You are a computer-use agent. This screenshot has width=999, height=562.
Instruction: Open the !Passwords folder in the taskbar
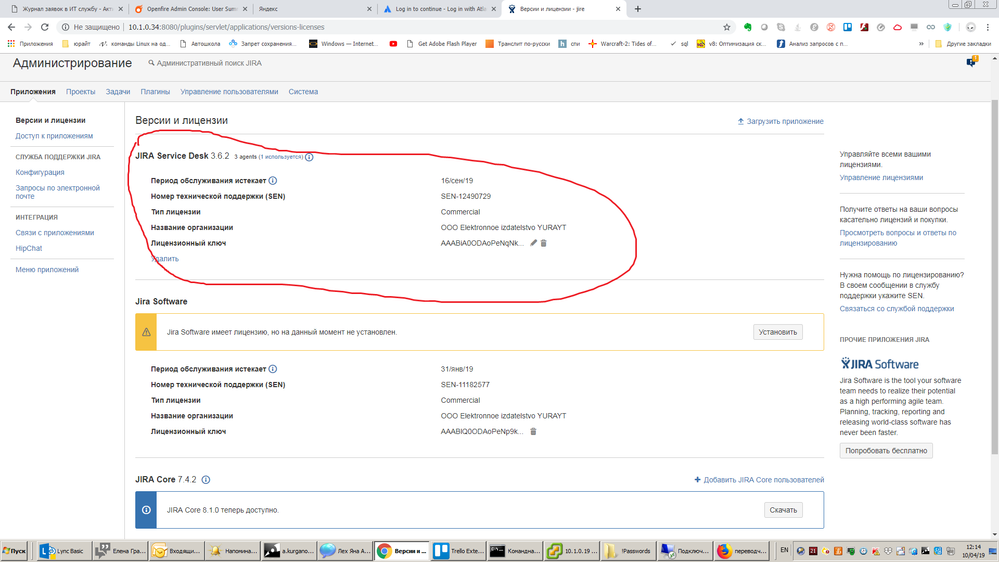[x=628, y=551]
